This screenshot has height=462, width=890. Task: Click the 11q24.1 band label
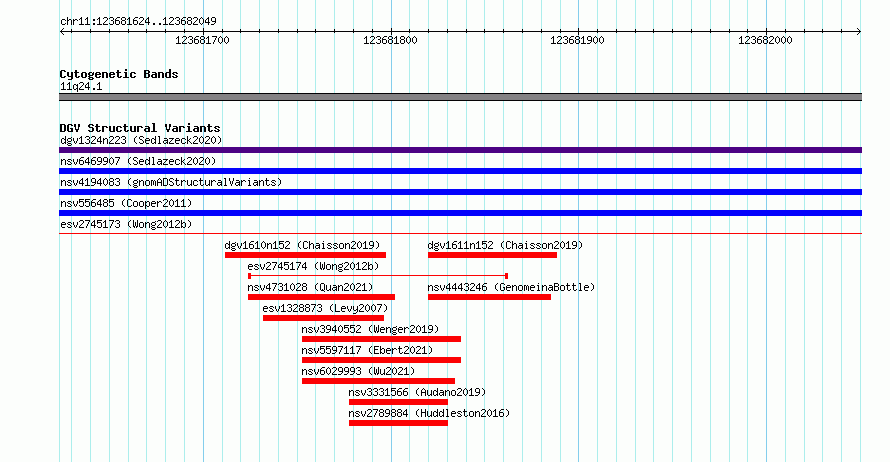pos(81,86)
